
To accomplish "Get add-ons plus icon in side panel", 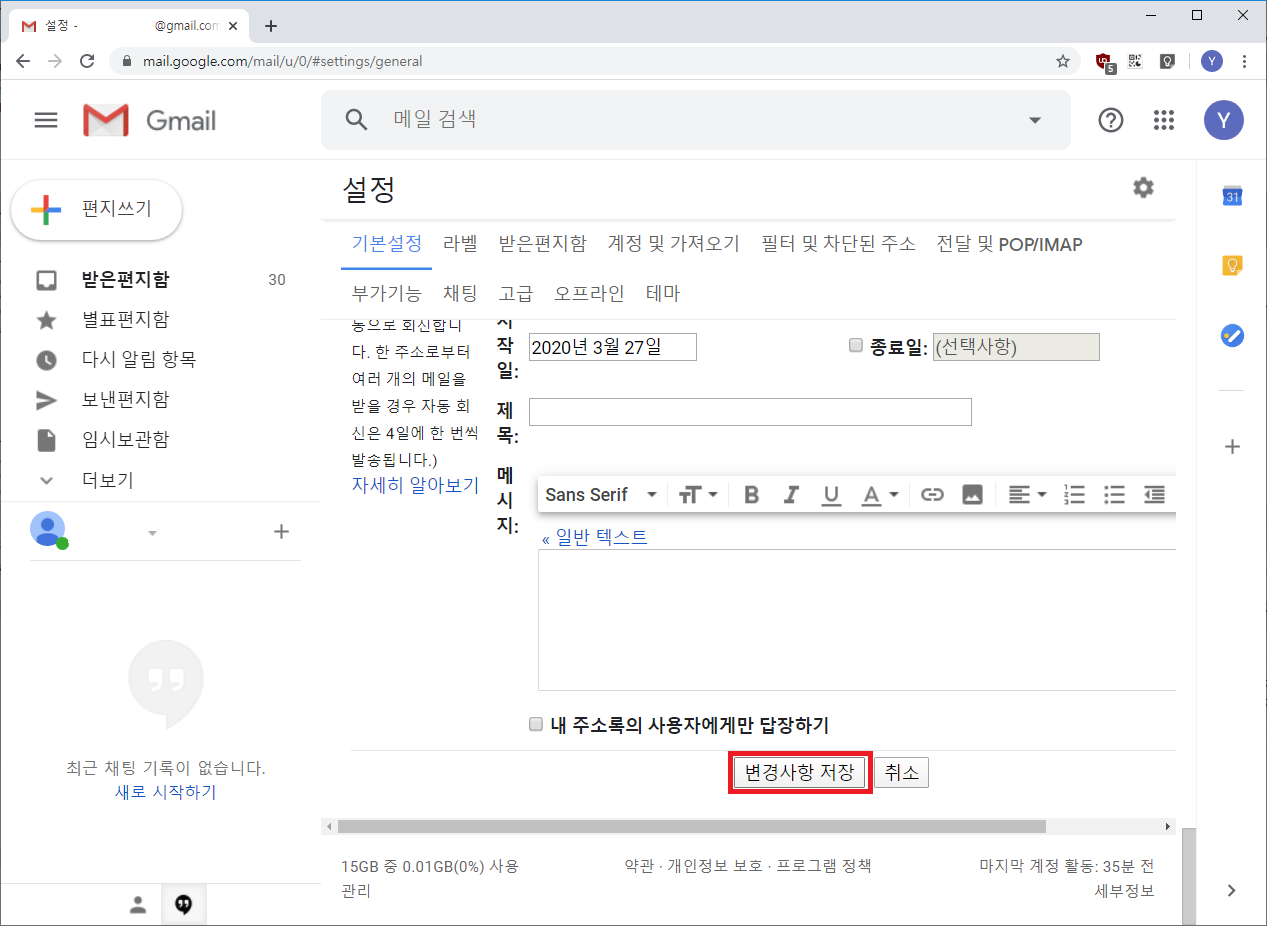I will pyautogui.click(x=1232, y=447).
